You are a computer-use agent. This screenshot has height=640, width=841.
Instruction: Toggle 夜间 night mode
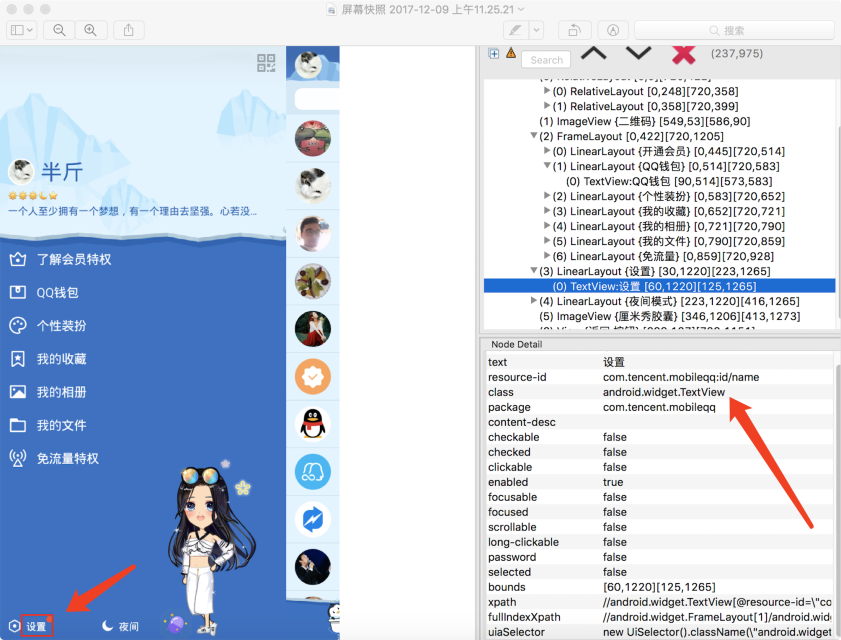click(121, 626)
